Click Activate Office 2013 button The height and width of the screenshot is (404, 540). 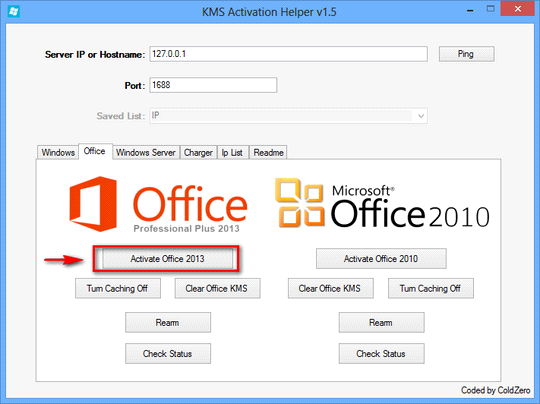tap(167, 259)
